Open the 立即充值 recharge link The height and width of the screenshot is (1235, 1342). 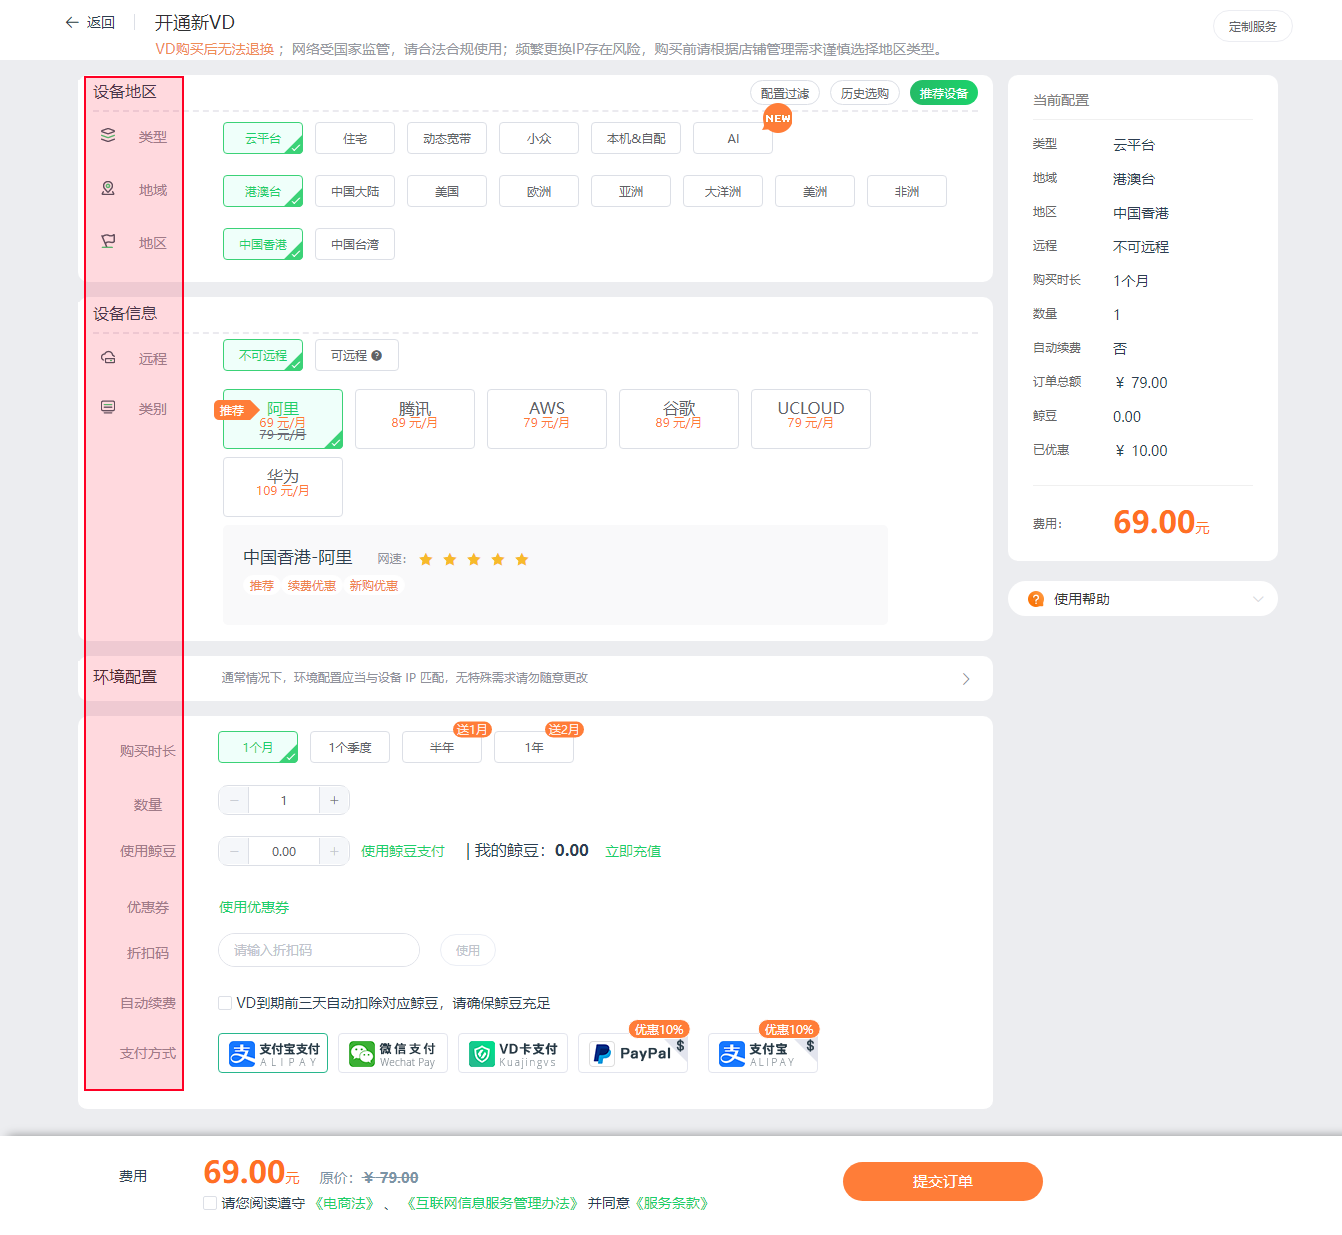coord(633,851)
